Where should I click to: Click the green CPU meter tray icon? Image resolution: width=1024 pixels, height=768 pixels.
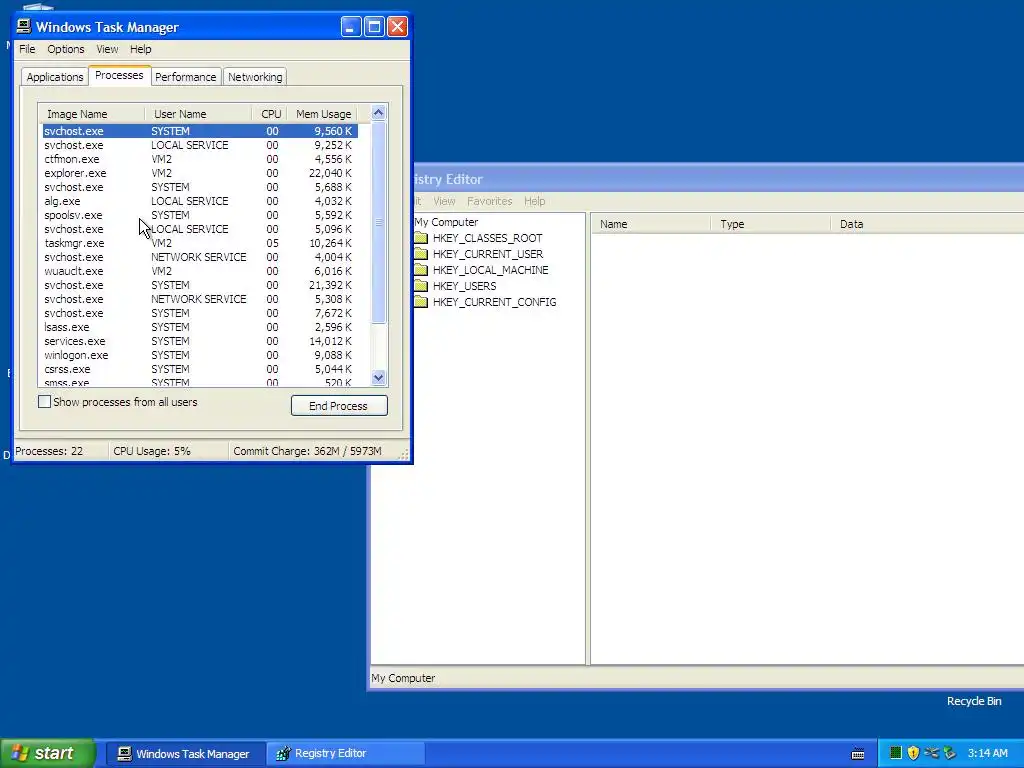896,753
